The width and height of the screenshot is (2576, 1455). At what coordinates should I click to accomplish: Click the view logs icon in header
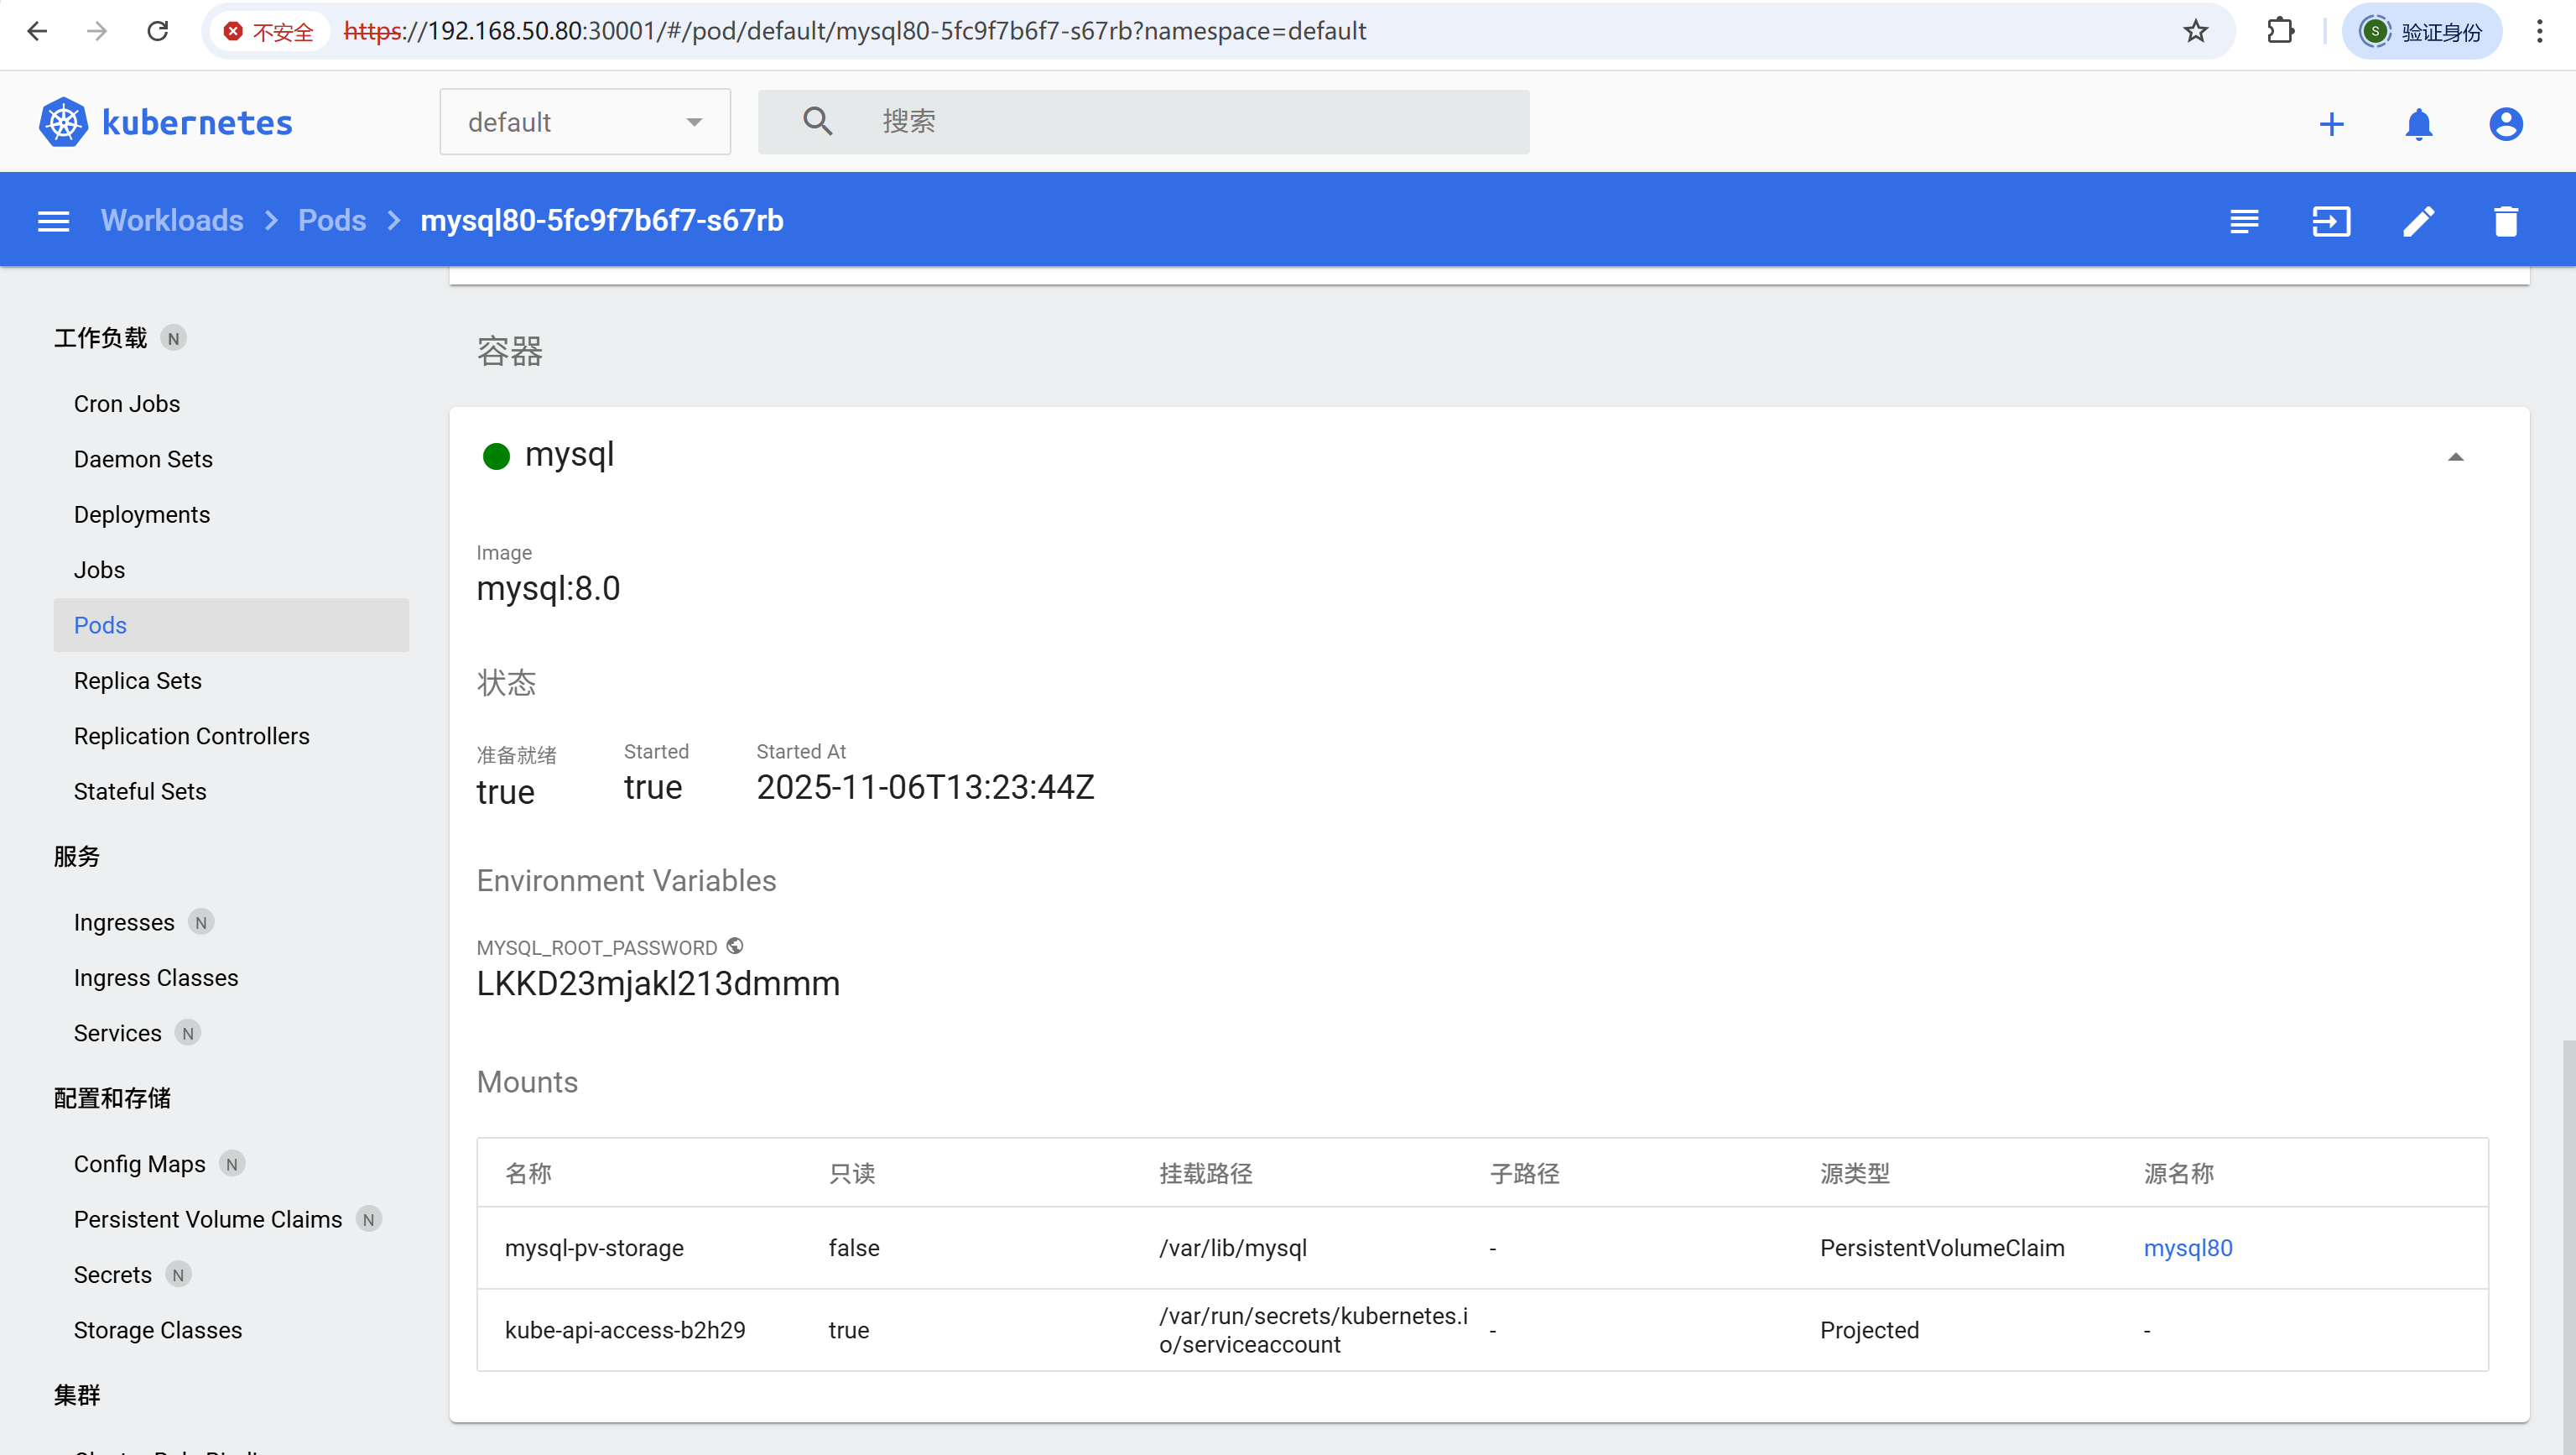(2243, 221)
